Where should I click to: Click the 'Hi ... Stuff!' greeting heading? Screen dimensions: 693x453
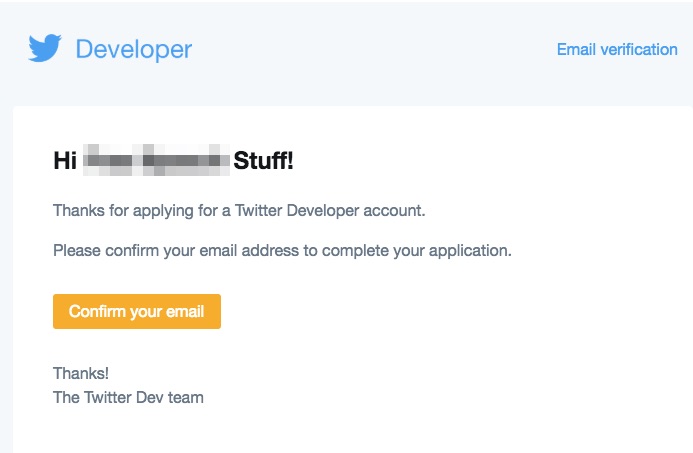(173, 160)
